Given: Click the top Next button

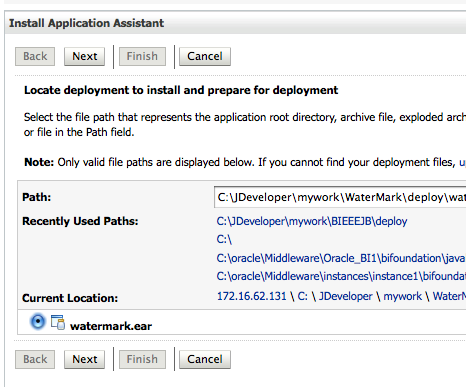Looking at the screenshot, I should (85, 56).
